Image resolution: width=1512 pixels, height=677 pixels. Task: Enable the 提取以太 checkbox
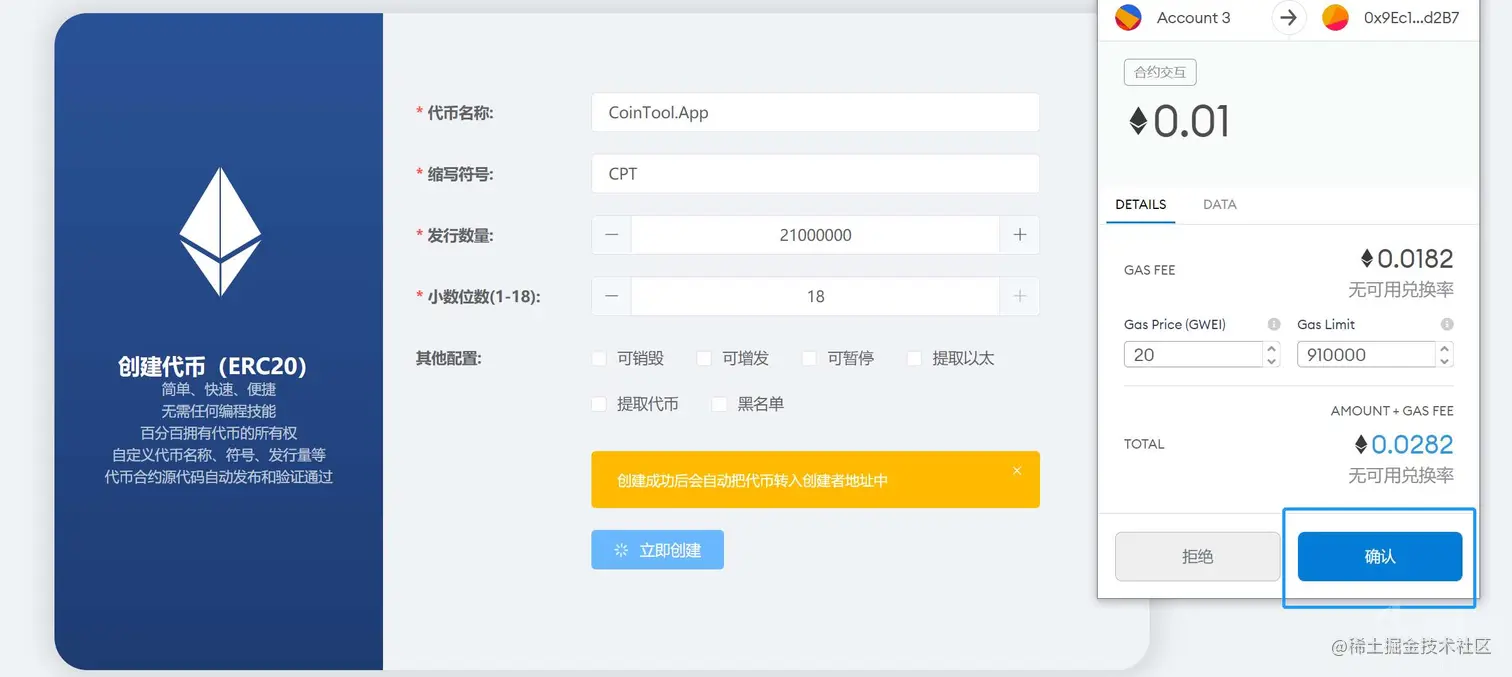(914, 358)
